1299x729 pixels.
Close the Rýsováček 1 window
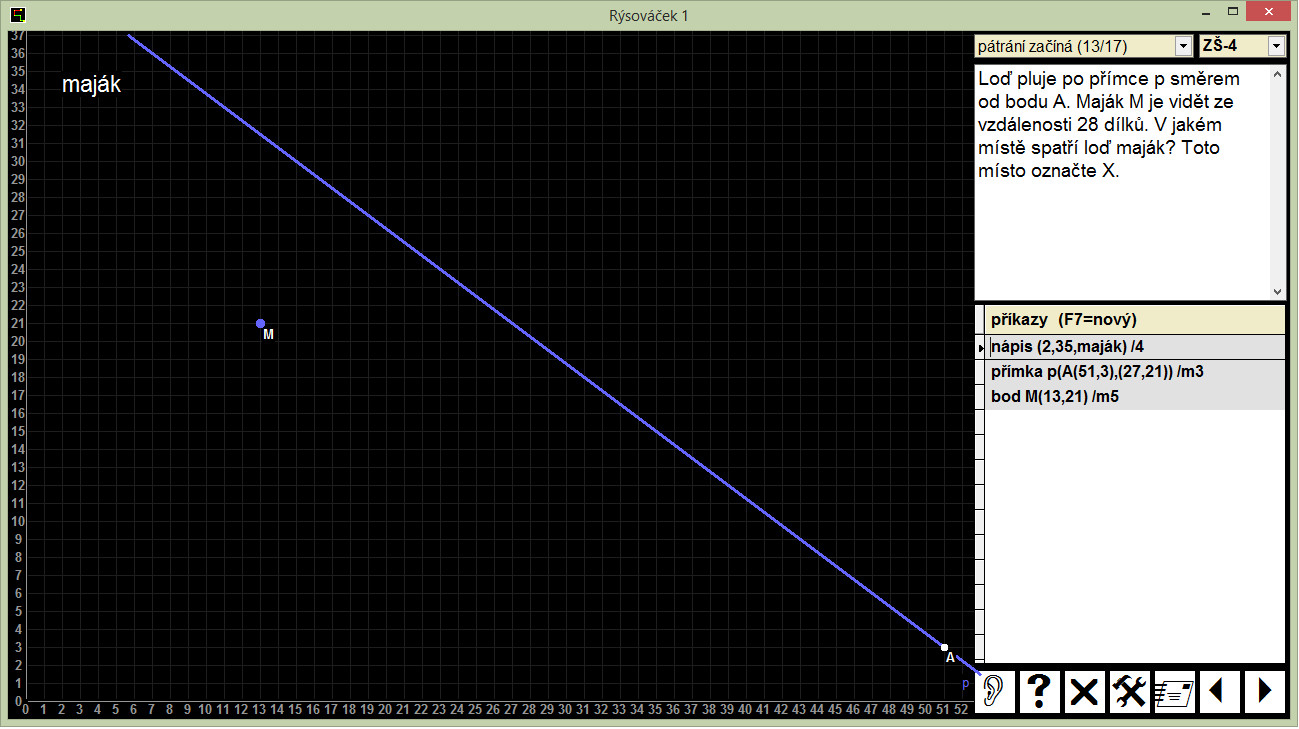click(x=1270, y=13)
